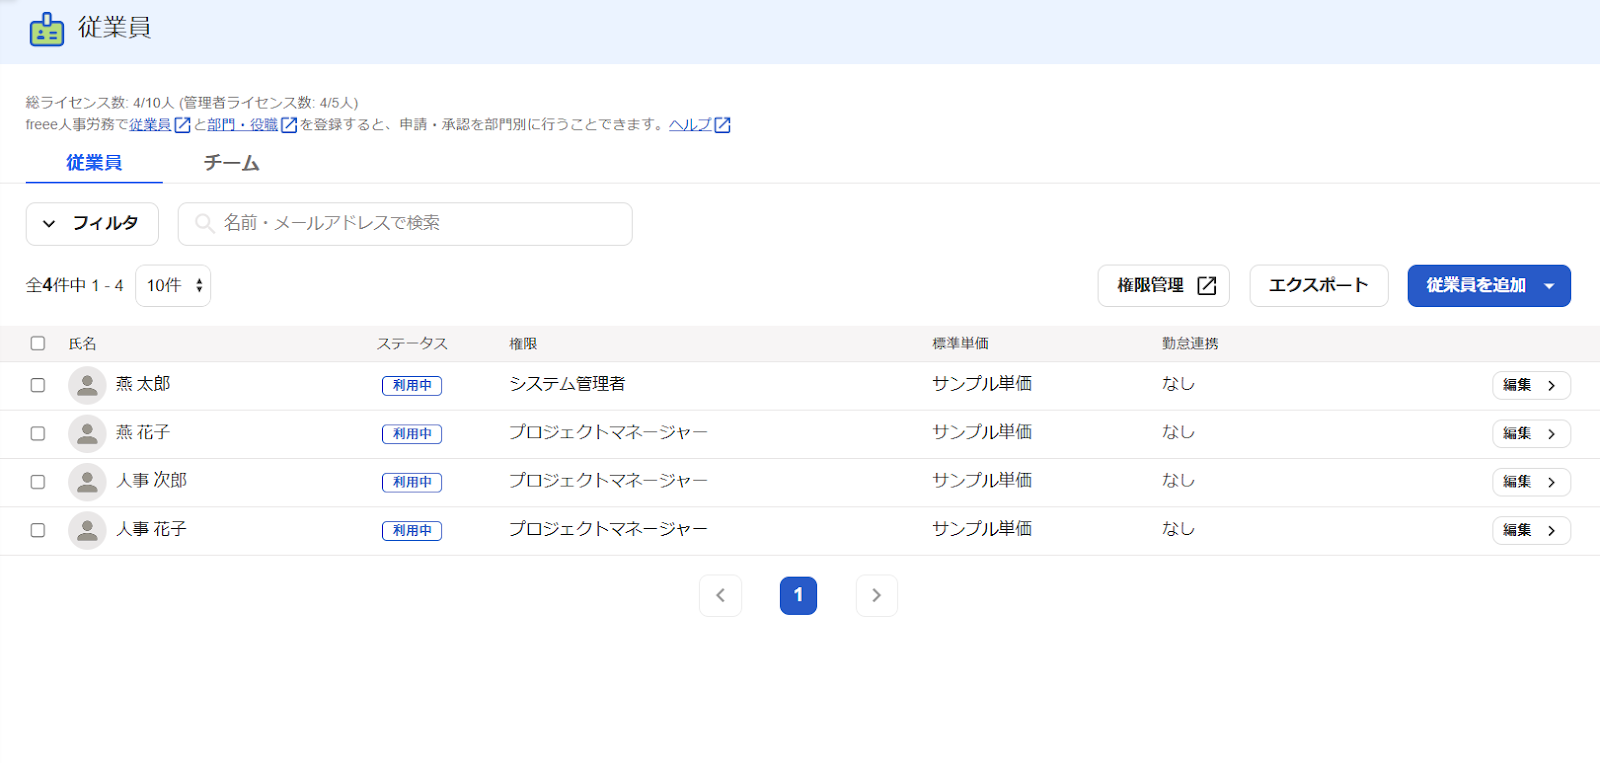Image resolution: width=1600 pixels, height=763 pixels.
Task: Open the 10件 page-size selector
Action: click(173, 286)
